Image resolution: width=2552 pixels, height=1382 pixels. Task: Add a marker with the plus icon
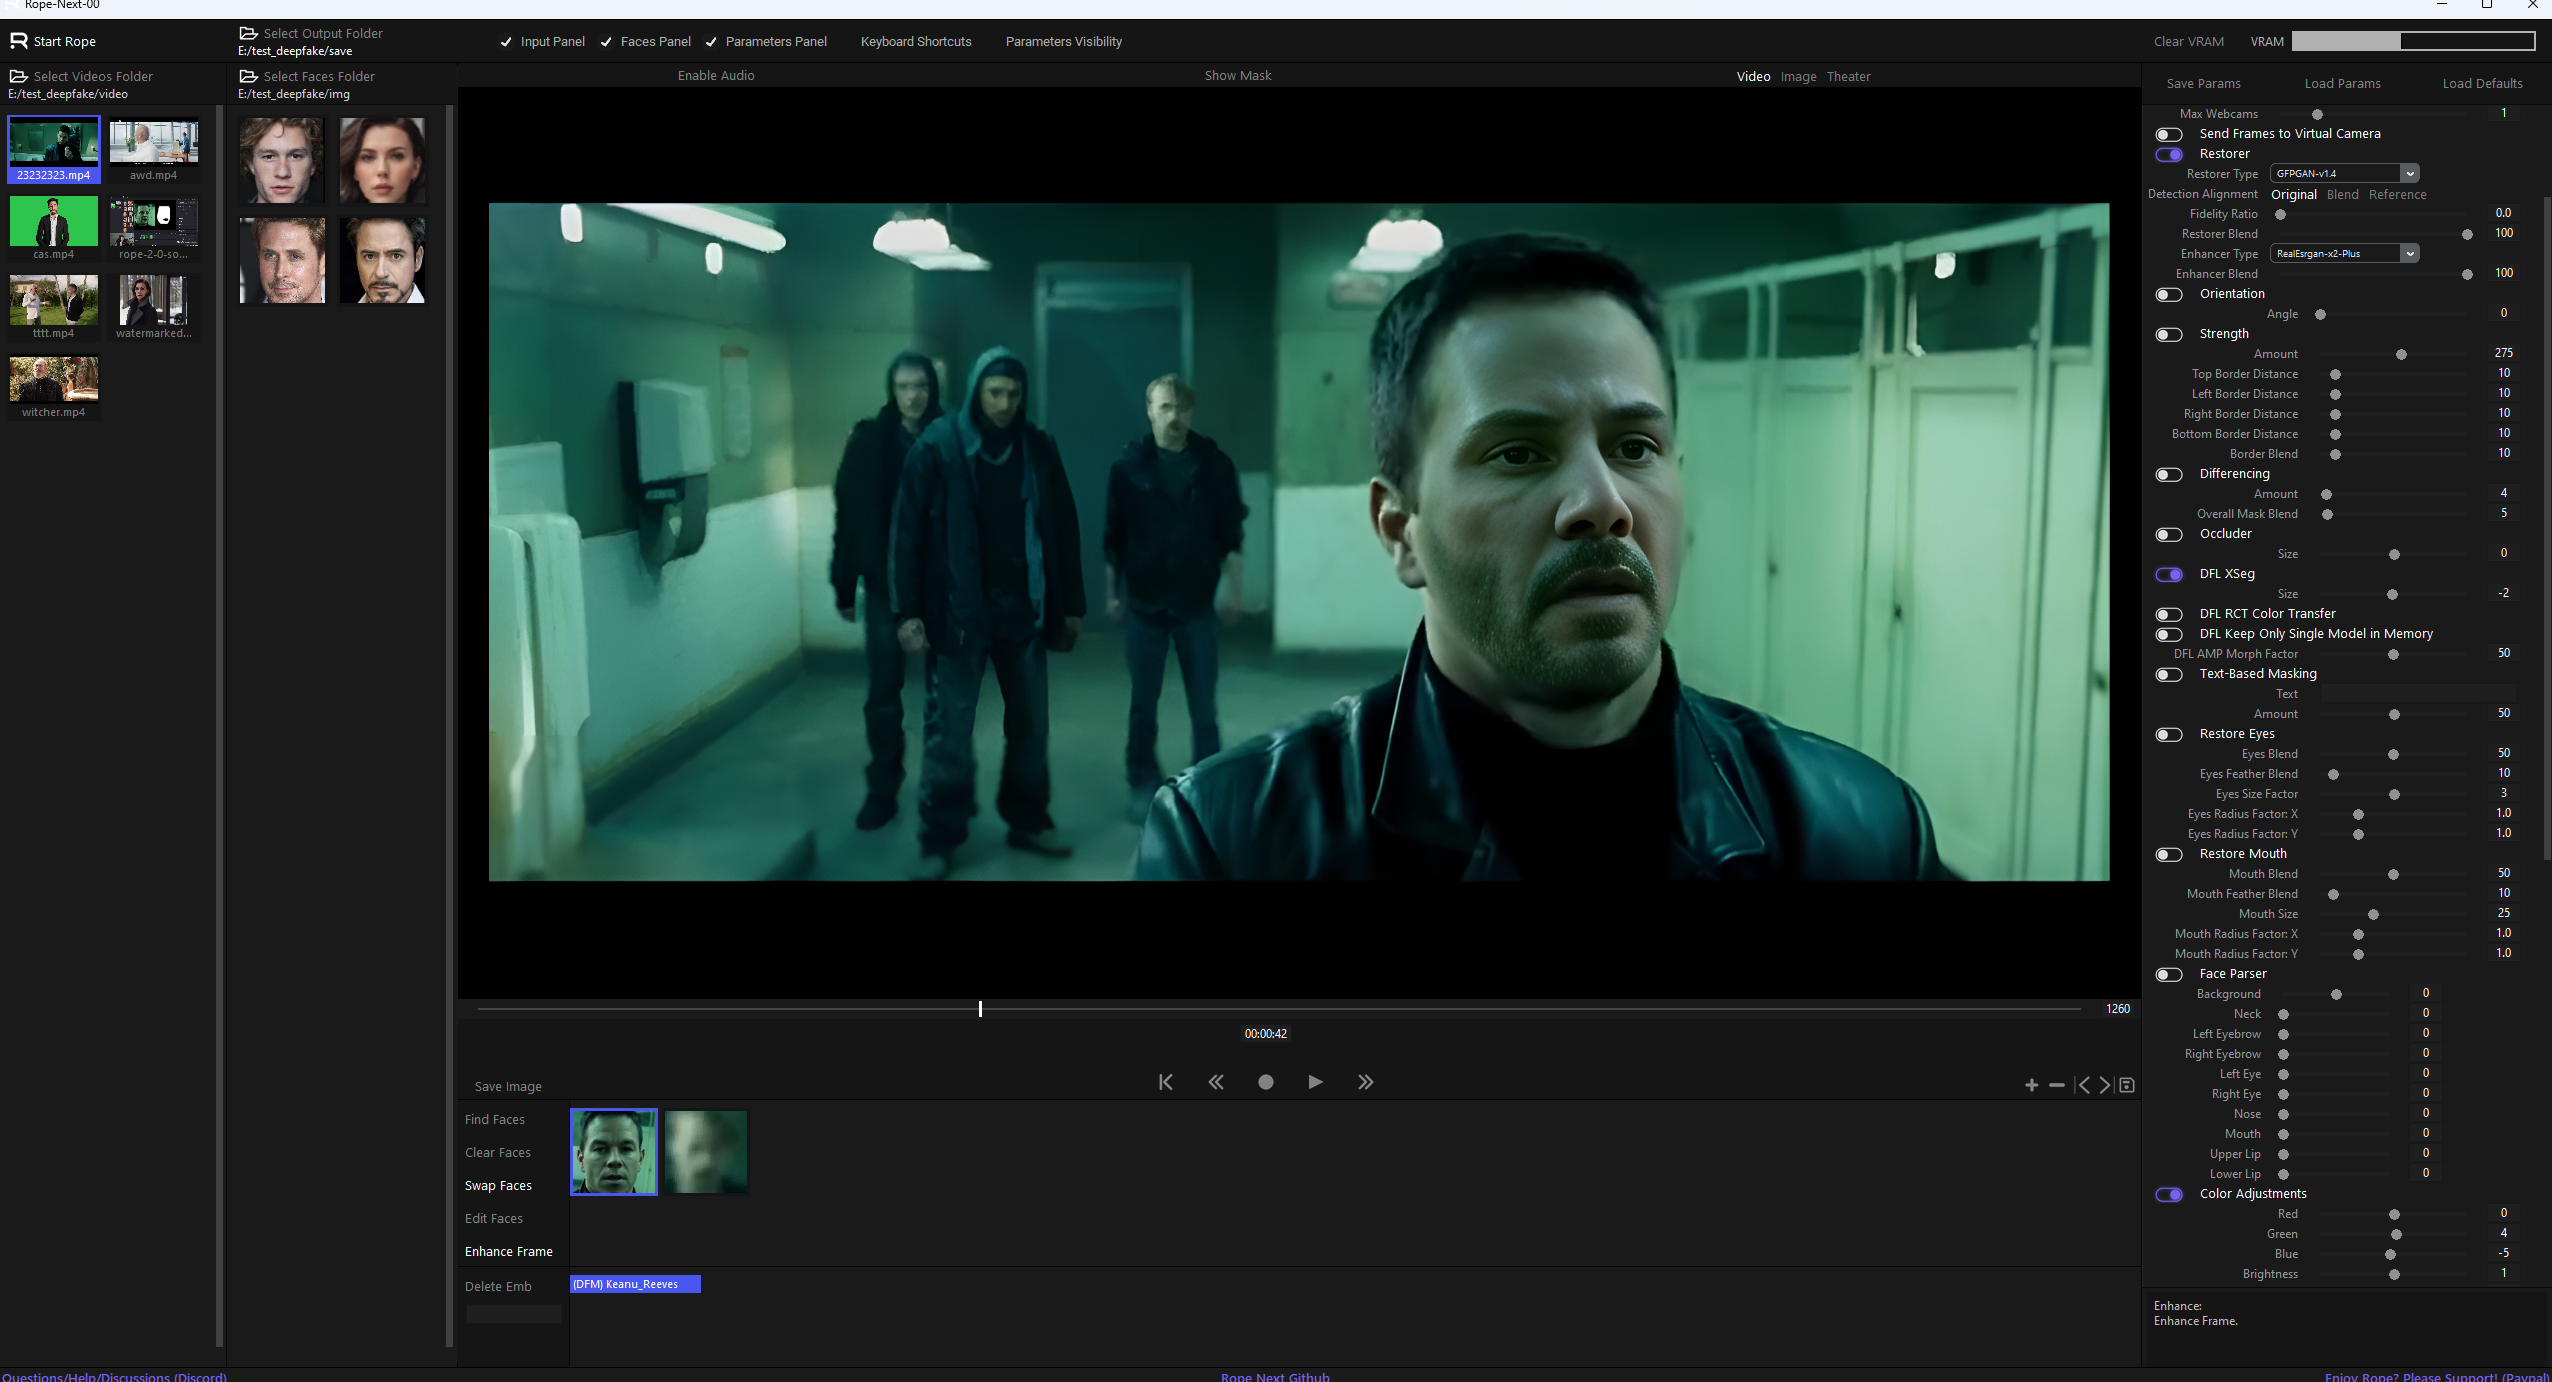pyautogui.click(x=2031, y=1085)
